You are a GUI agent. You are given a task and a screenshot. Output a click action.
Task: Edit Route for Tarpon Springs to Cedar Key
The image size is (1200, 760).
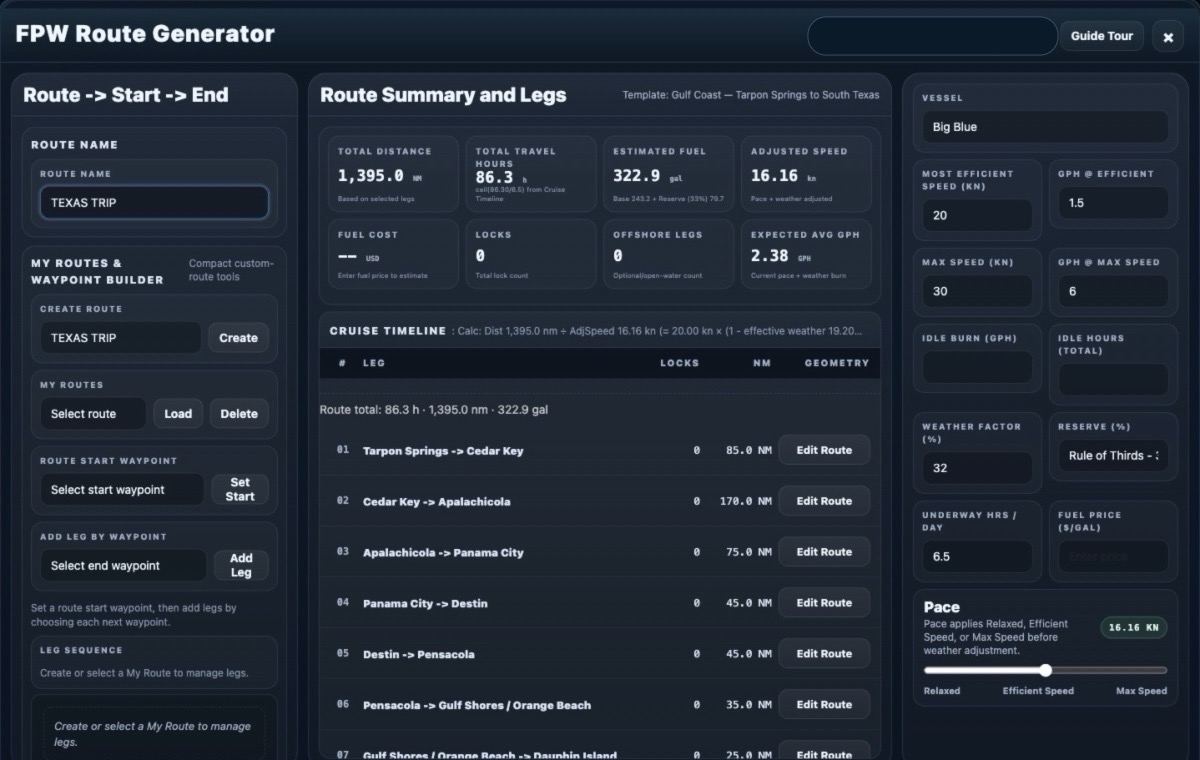pyautogui.click(x=824, y=450)
